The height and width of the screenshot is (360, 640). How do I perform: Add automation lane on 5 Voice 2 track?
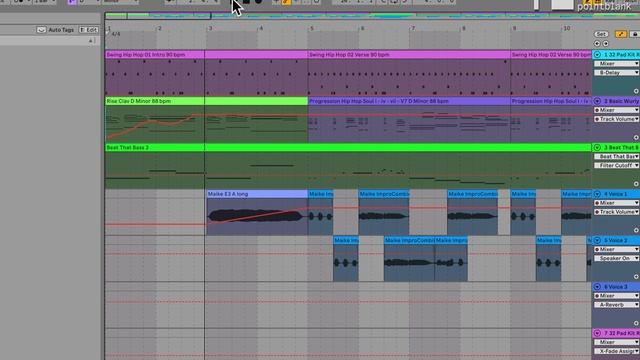pos(636,277)
